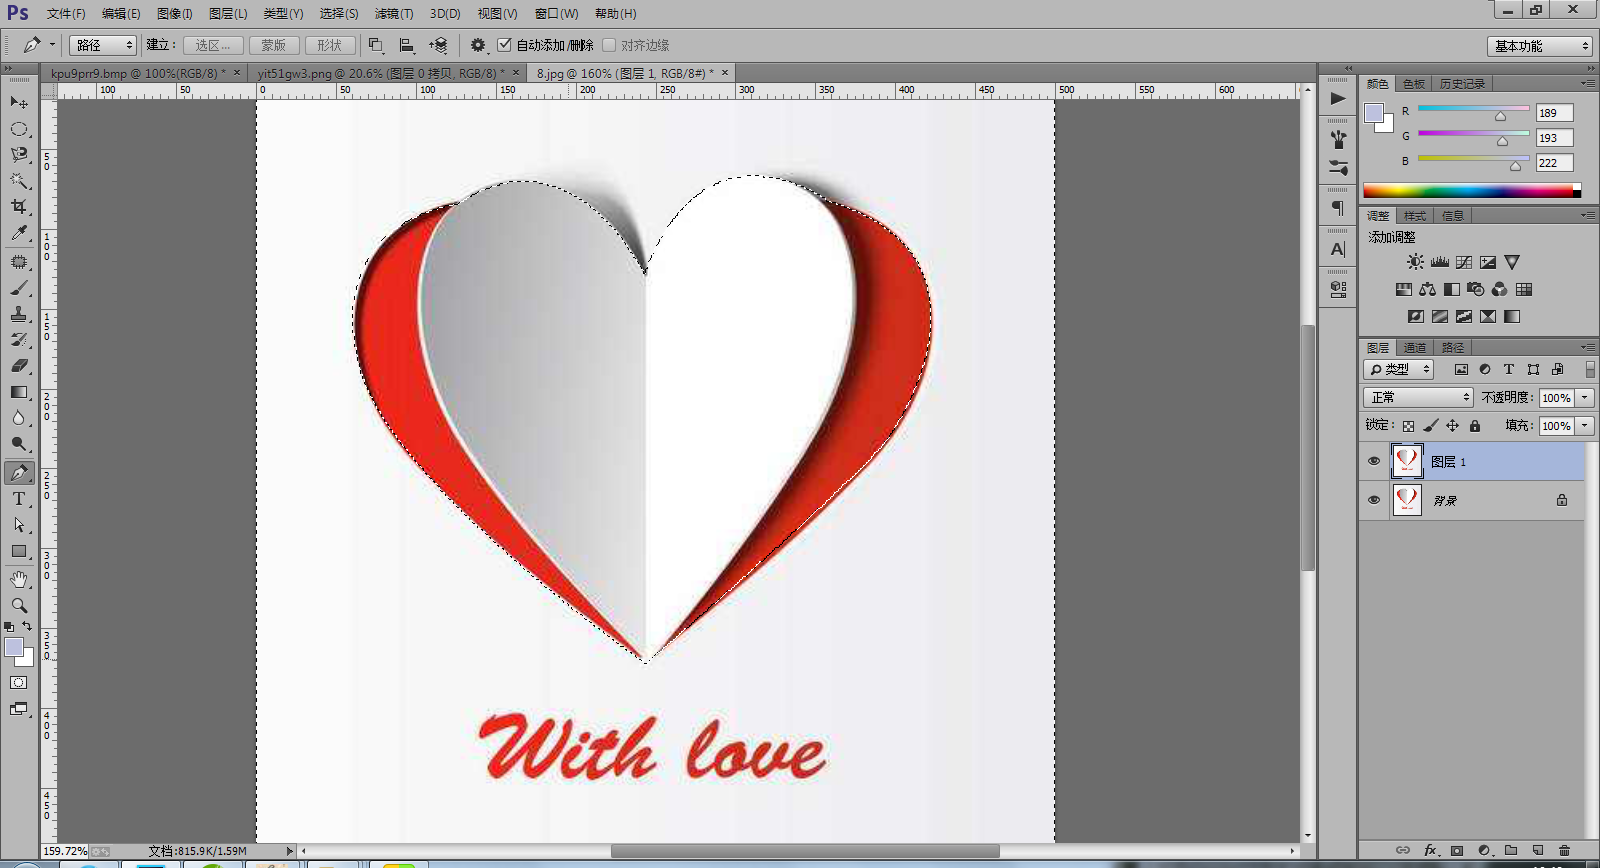
Task: Select the Dodge tool
Action: click(x=19, y=444)
